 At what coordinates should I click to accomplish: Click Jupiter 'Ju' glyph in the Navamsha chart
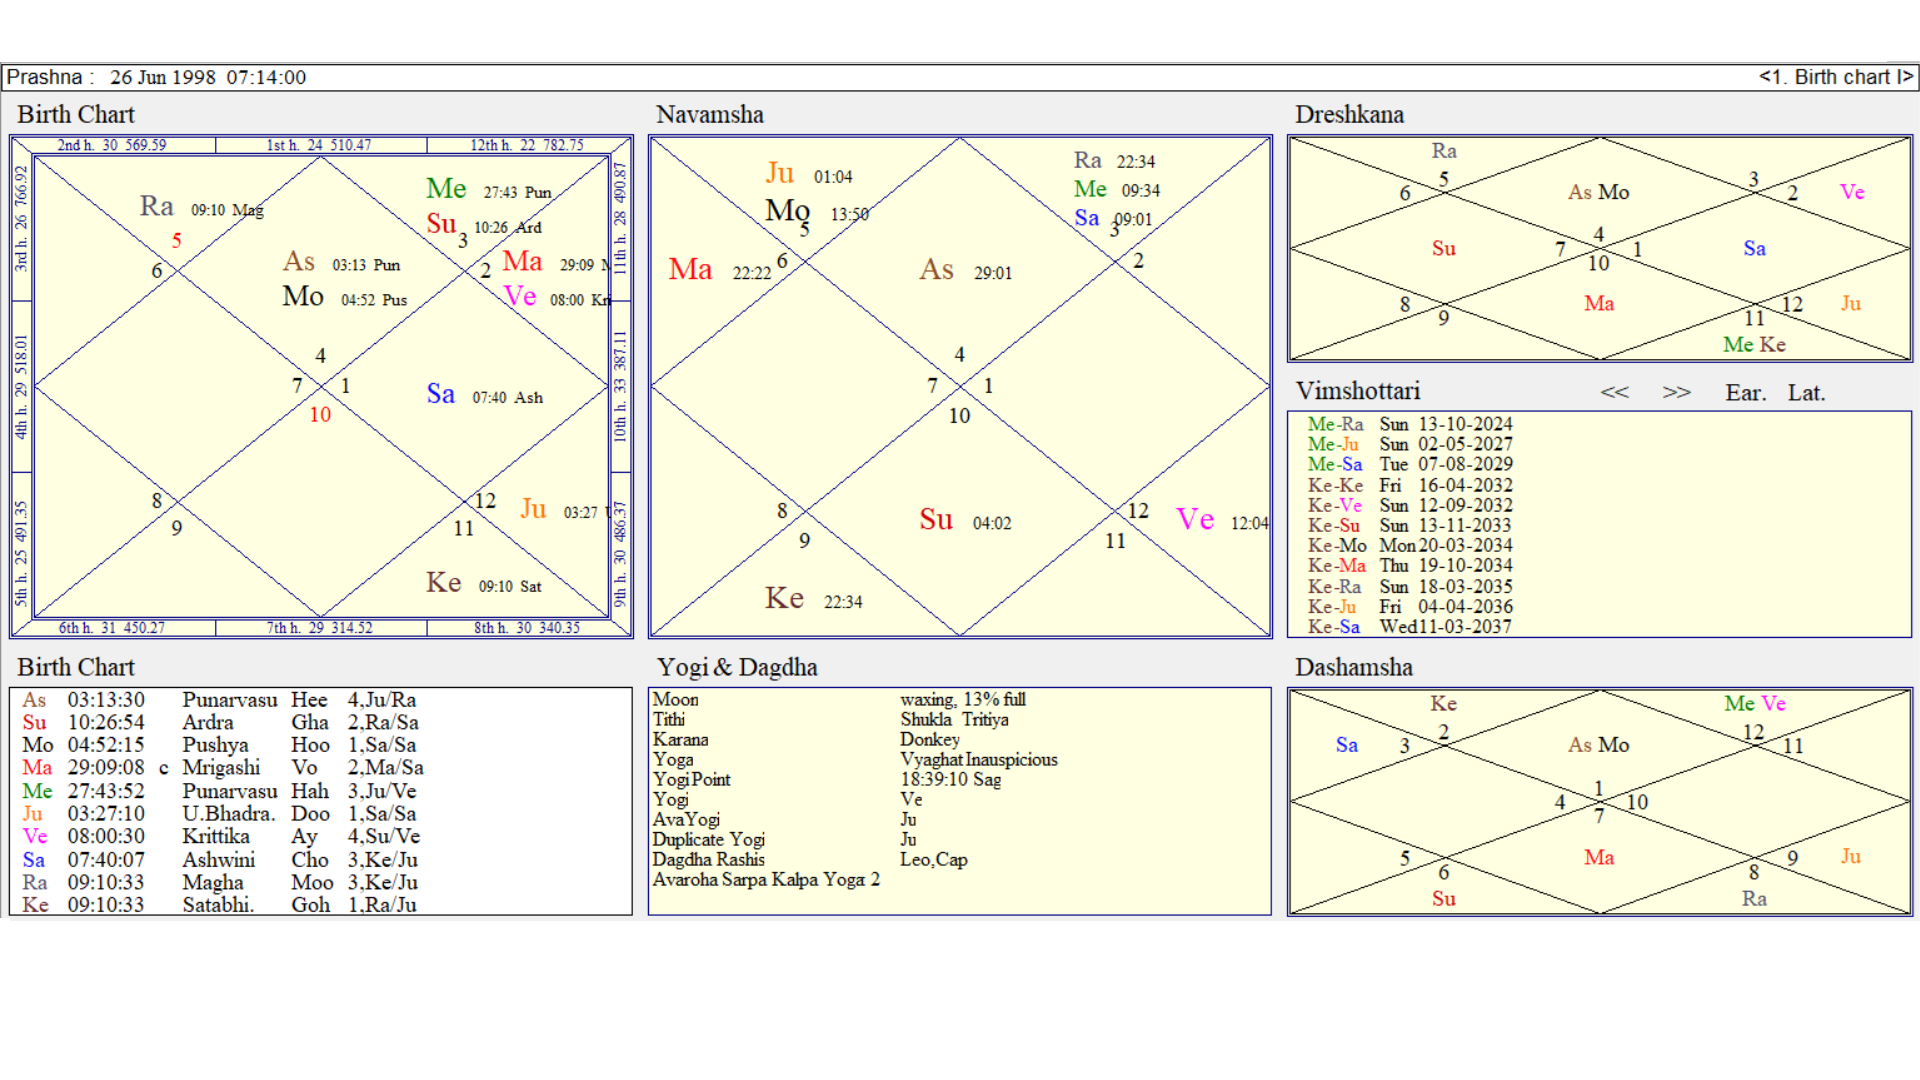[x=779, y=173]
